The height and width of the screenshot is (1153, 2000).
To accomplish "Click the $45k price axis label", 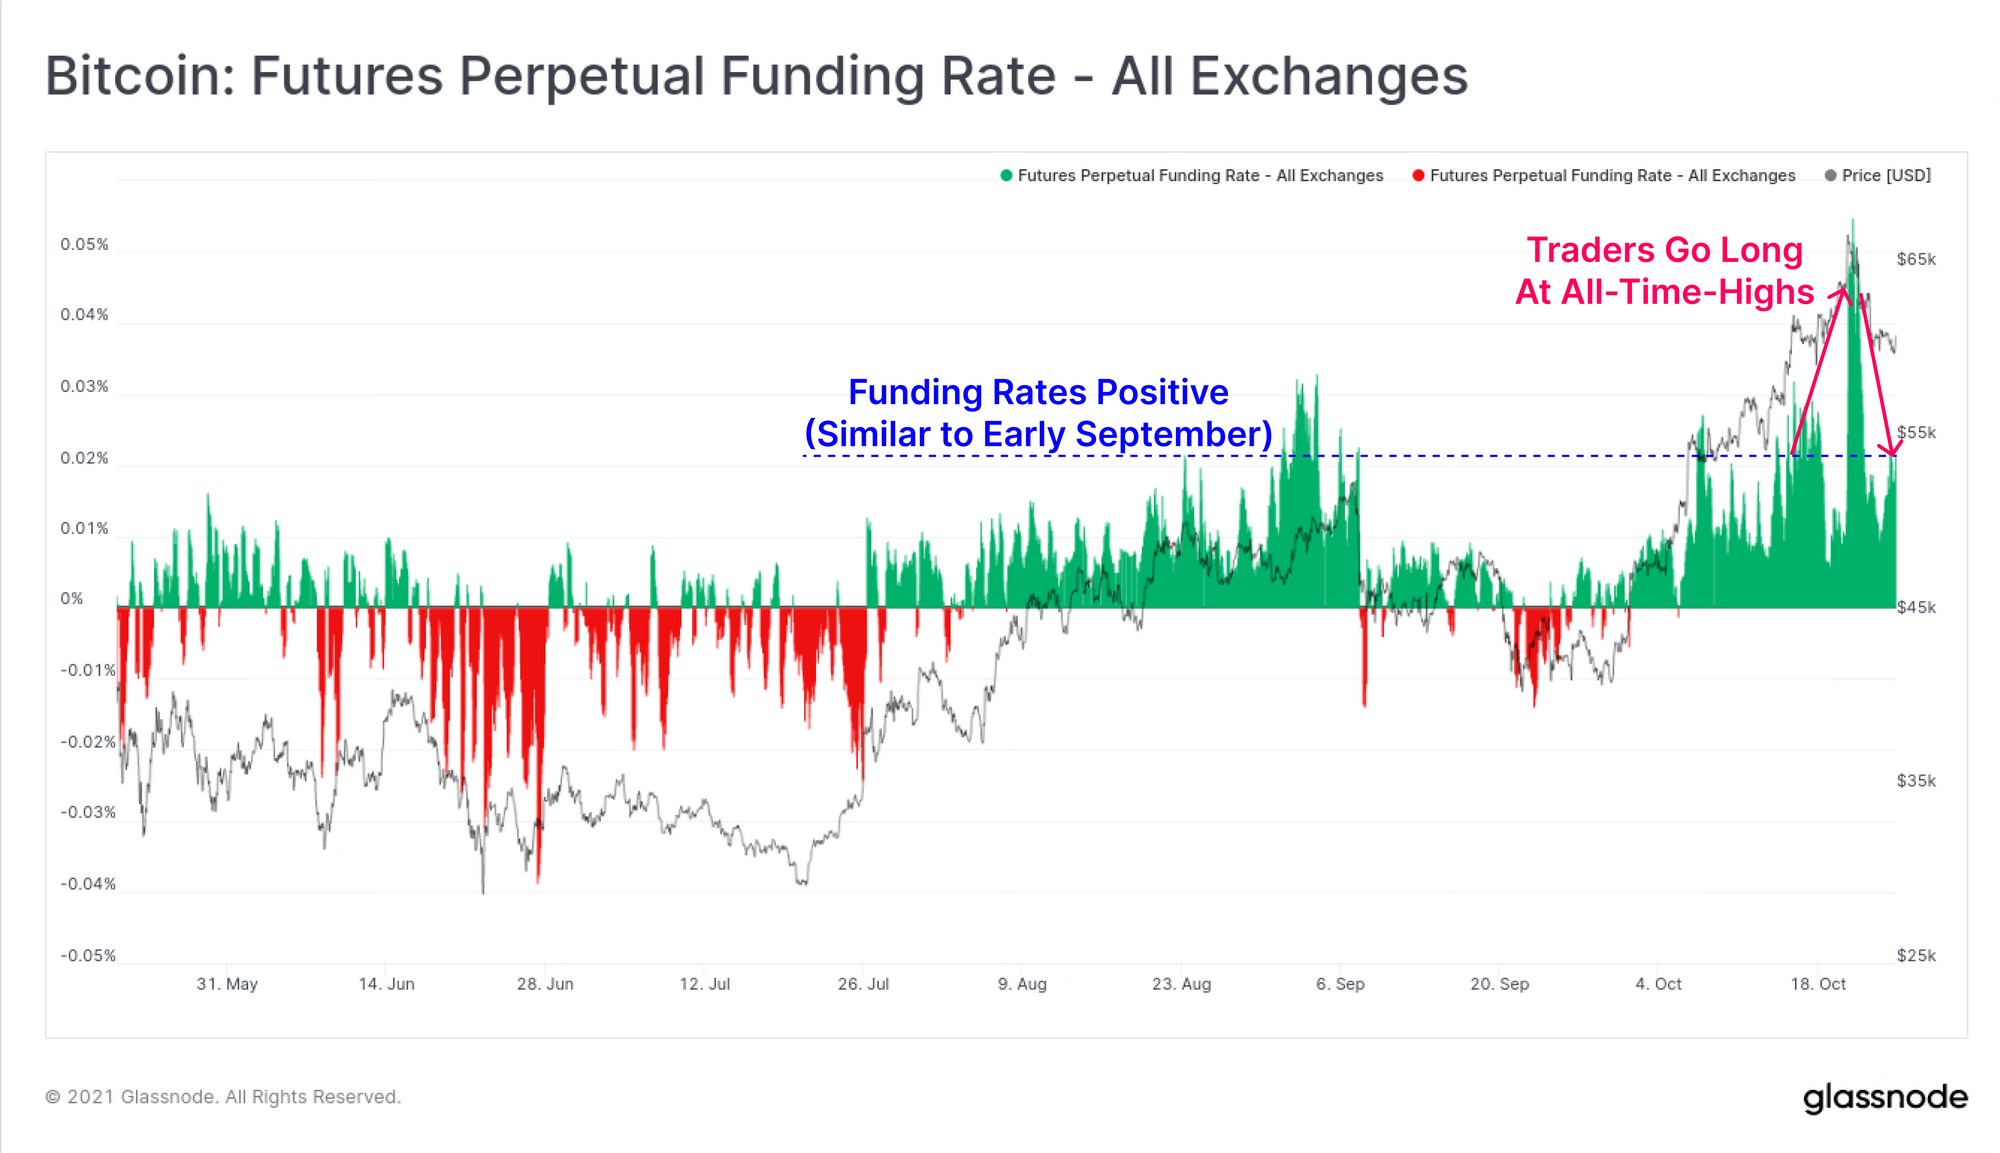I will [1916, 608].
